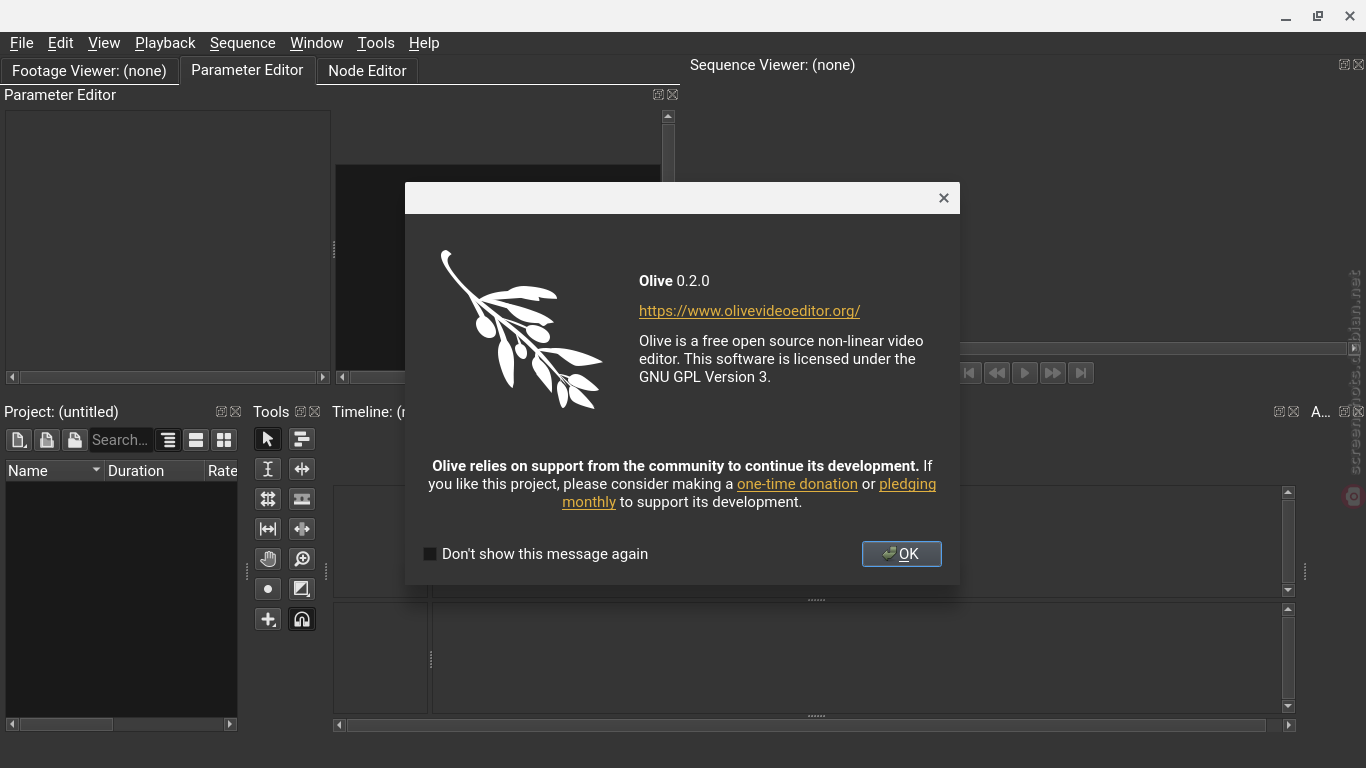
Task: Open the Sequence menu
Action: coord(242,43)
